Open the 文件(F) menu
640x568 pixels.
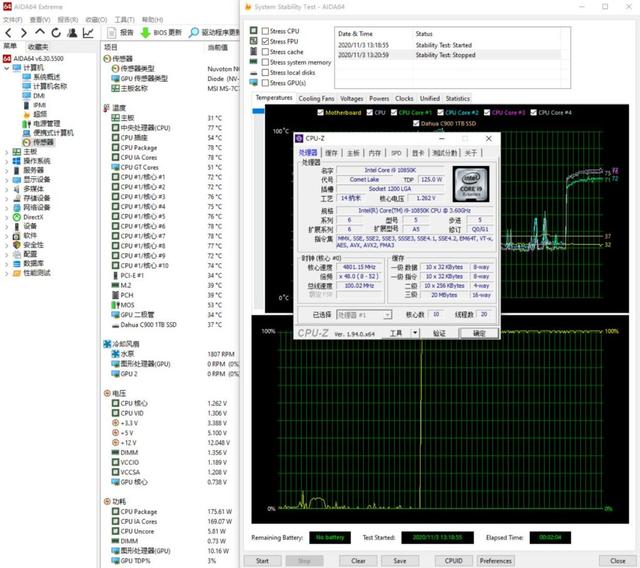13,20
